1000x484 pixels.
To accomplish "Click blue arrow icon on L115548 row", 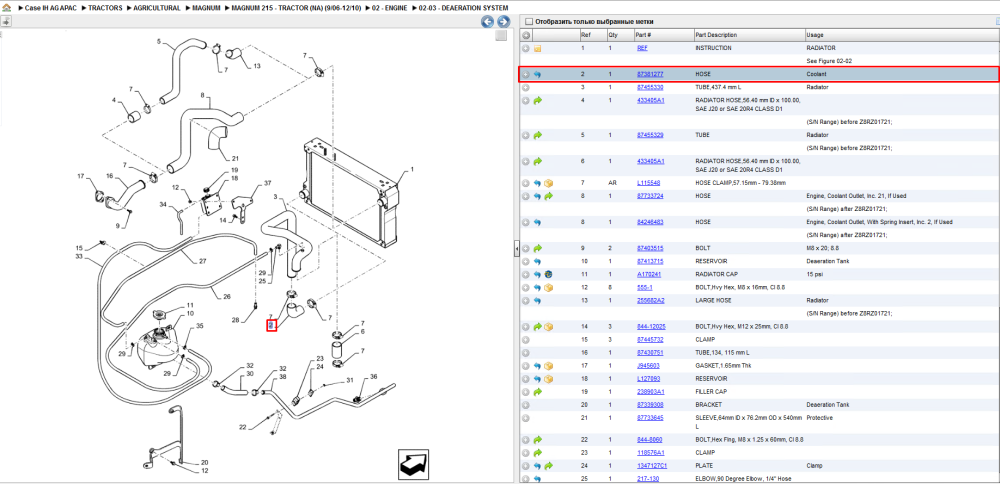I will [x=538, y=183].
